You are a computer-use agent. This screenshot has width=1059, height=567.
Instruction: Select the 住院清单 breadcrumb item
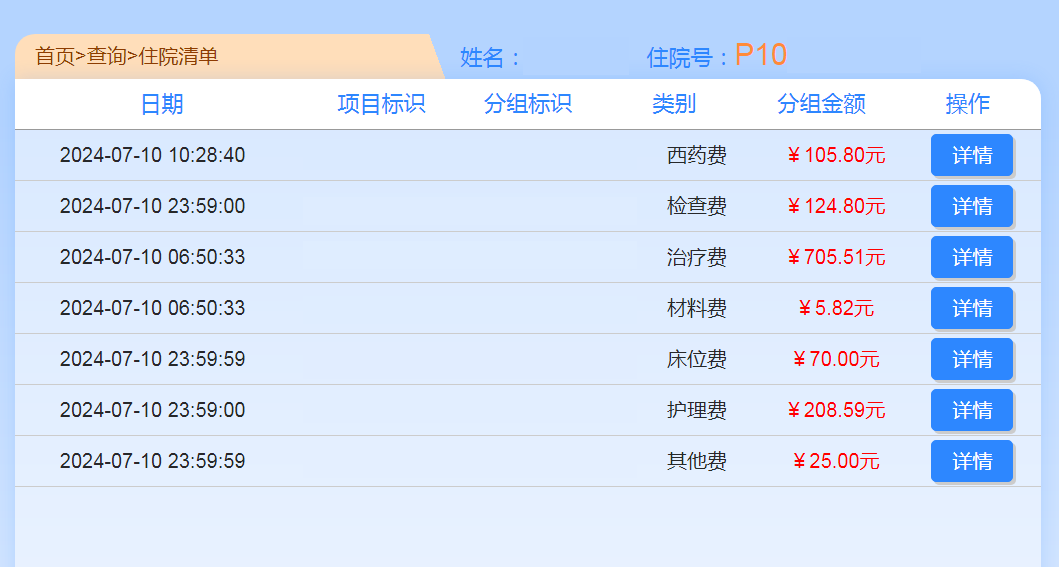(178, 56)
